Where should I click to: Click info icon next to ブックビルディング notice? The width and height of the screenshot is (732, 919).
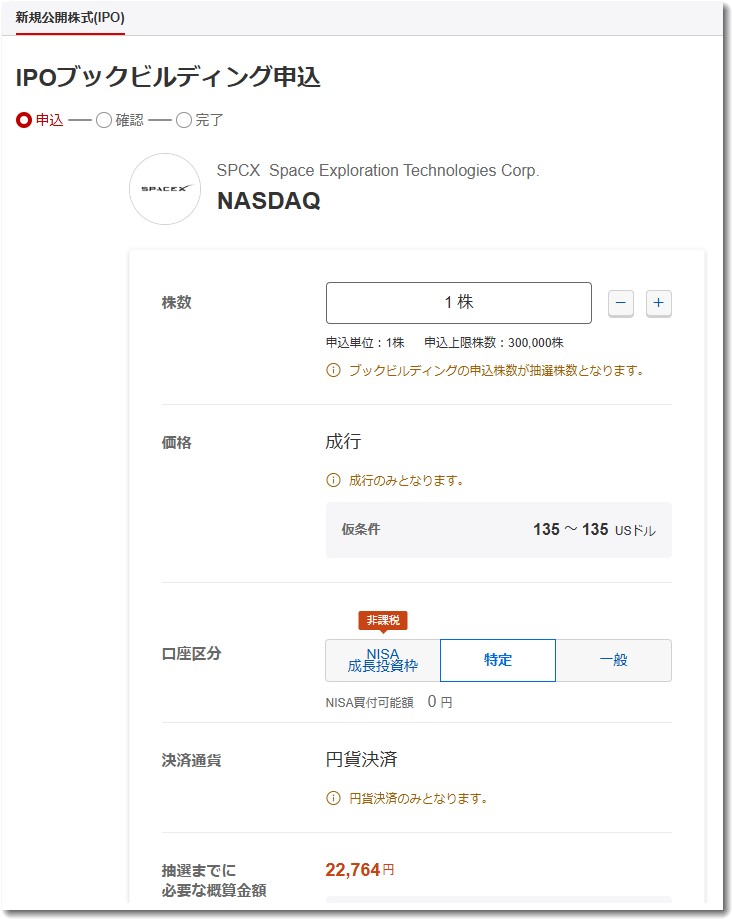(x=333, y=370)
